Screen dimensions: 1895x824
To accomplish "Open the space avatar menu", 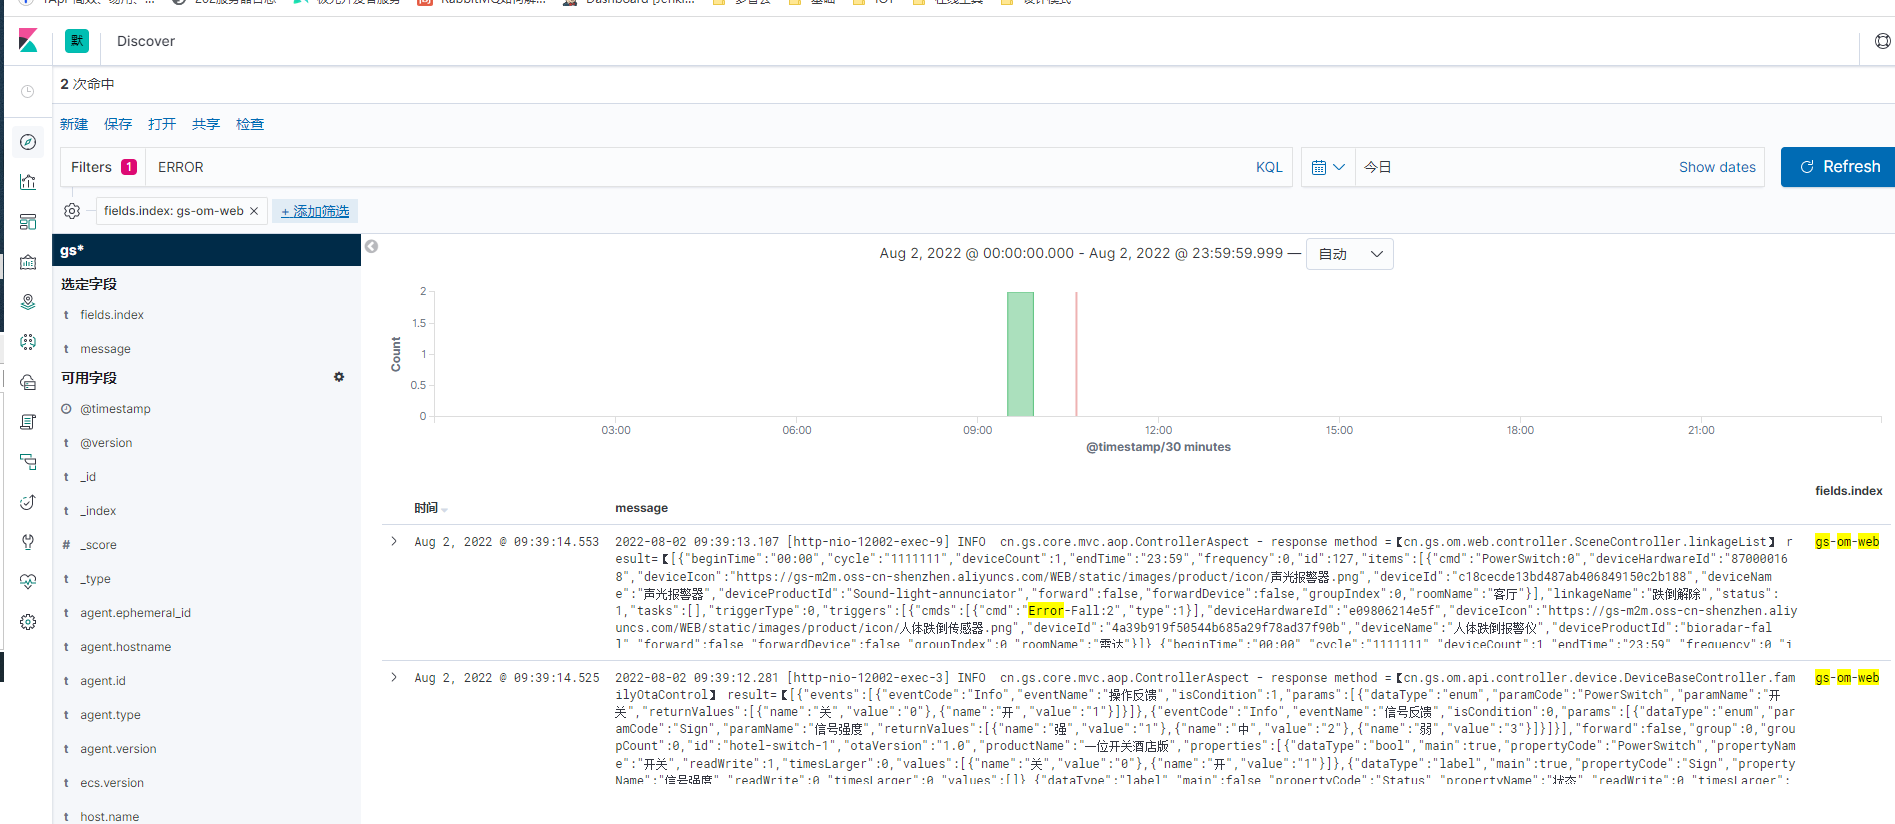I will point(77,41).
